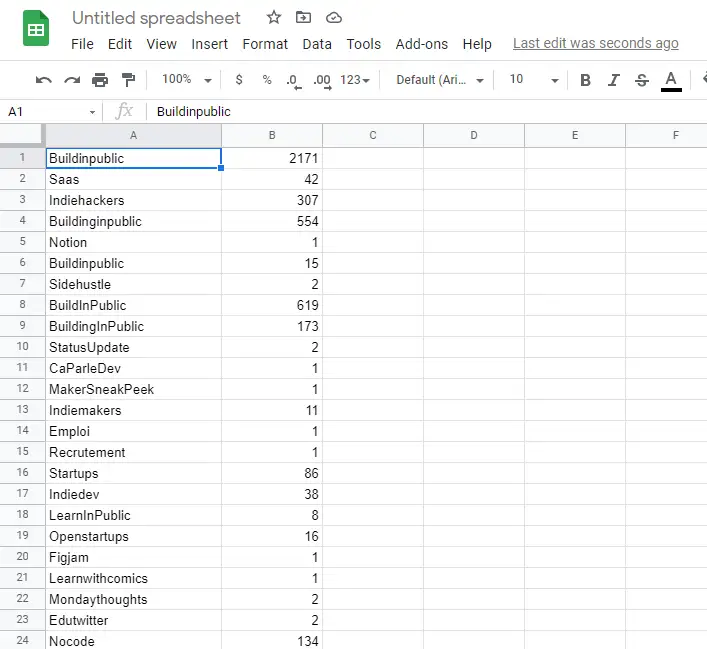Open the Add-ons menu
Image resolution: width=707 pixels, height=649 pixels.
click(x=421, y=44)
